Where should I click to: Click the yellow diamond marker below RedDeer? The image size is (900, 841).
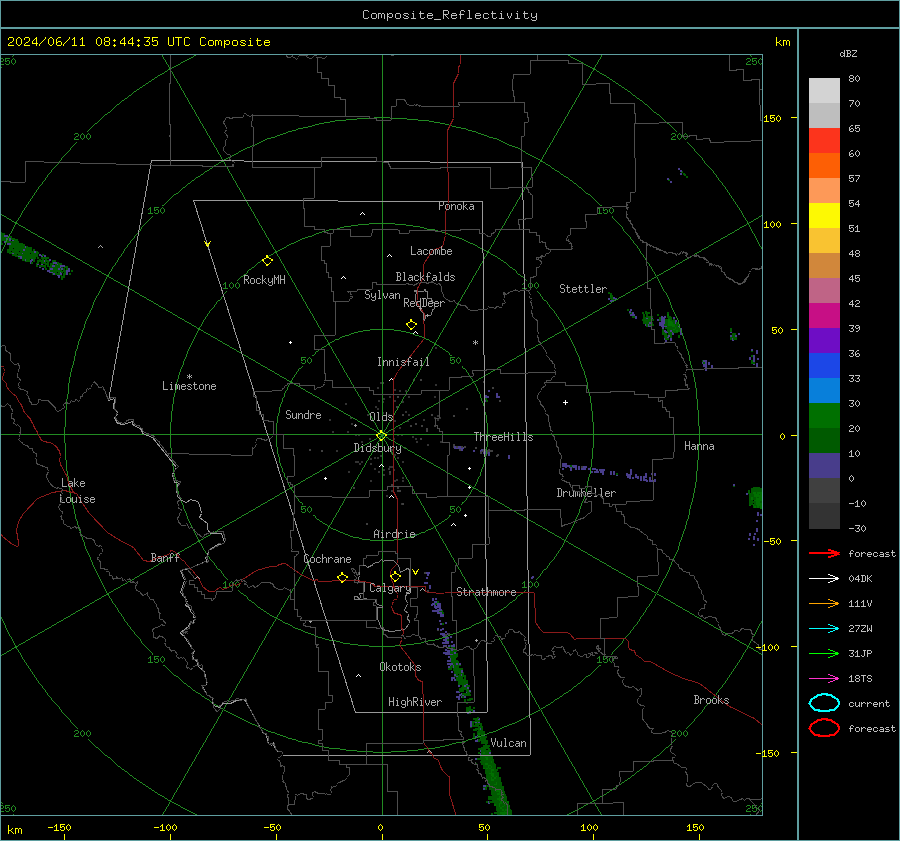pos(411,325)
